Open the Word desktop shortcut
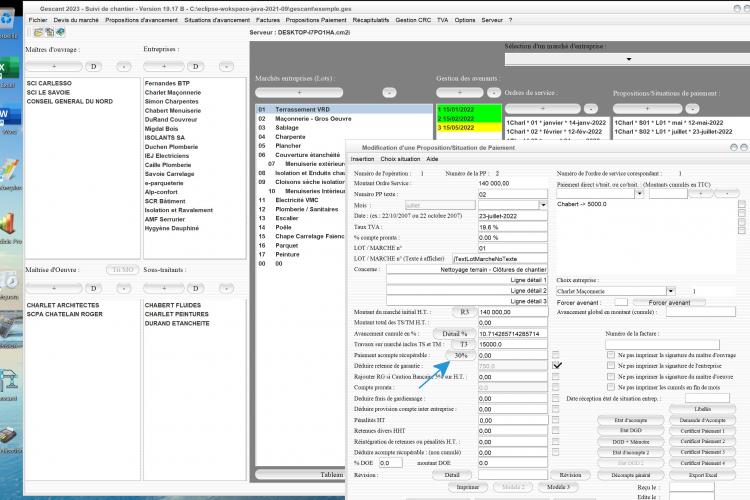Screen dimensions: 750x500 tap(9, 119)
